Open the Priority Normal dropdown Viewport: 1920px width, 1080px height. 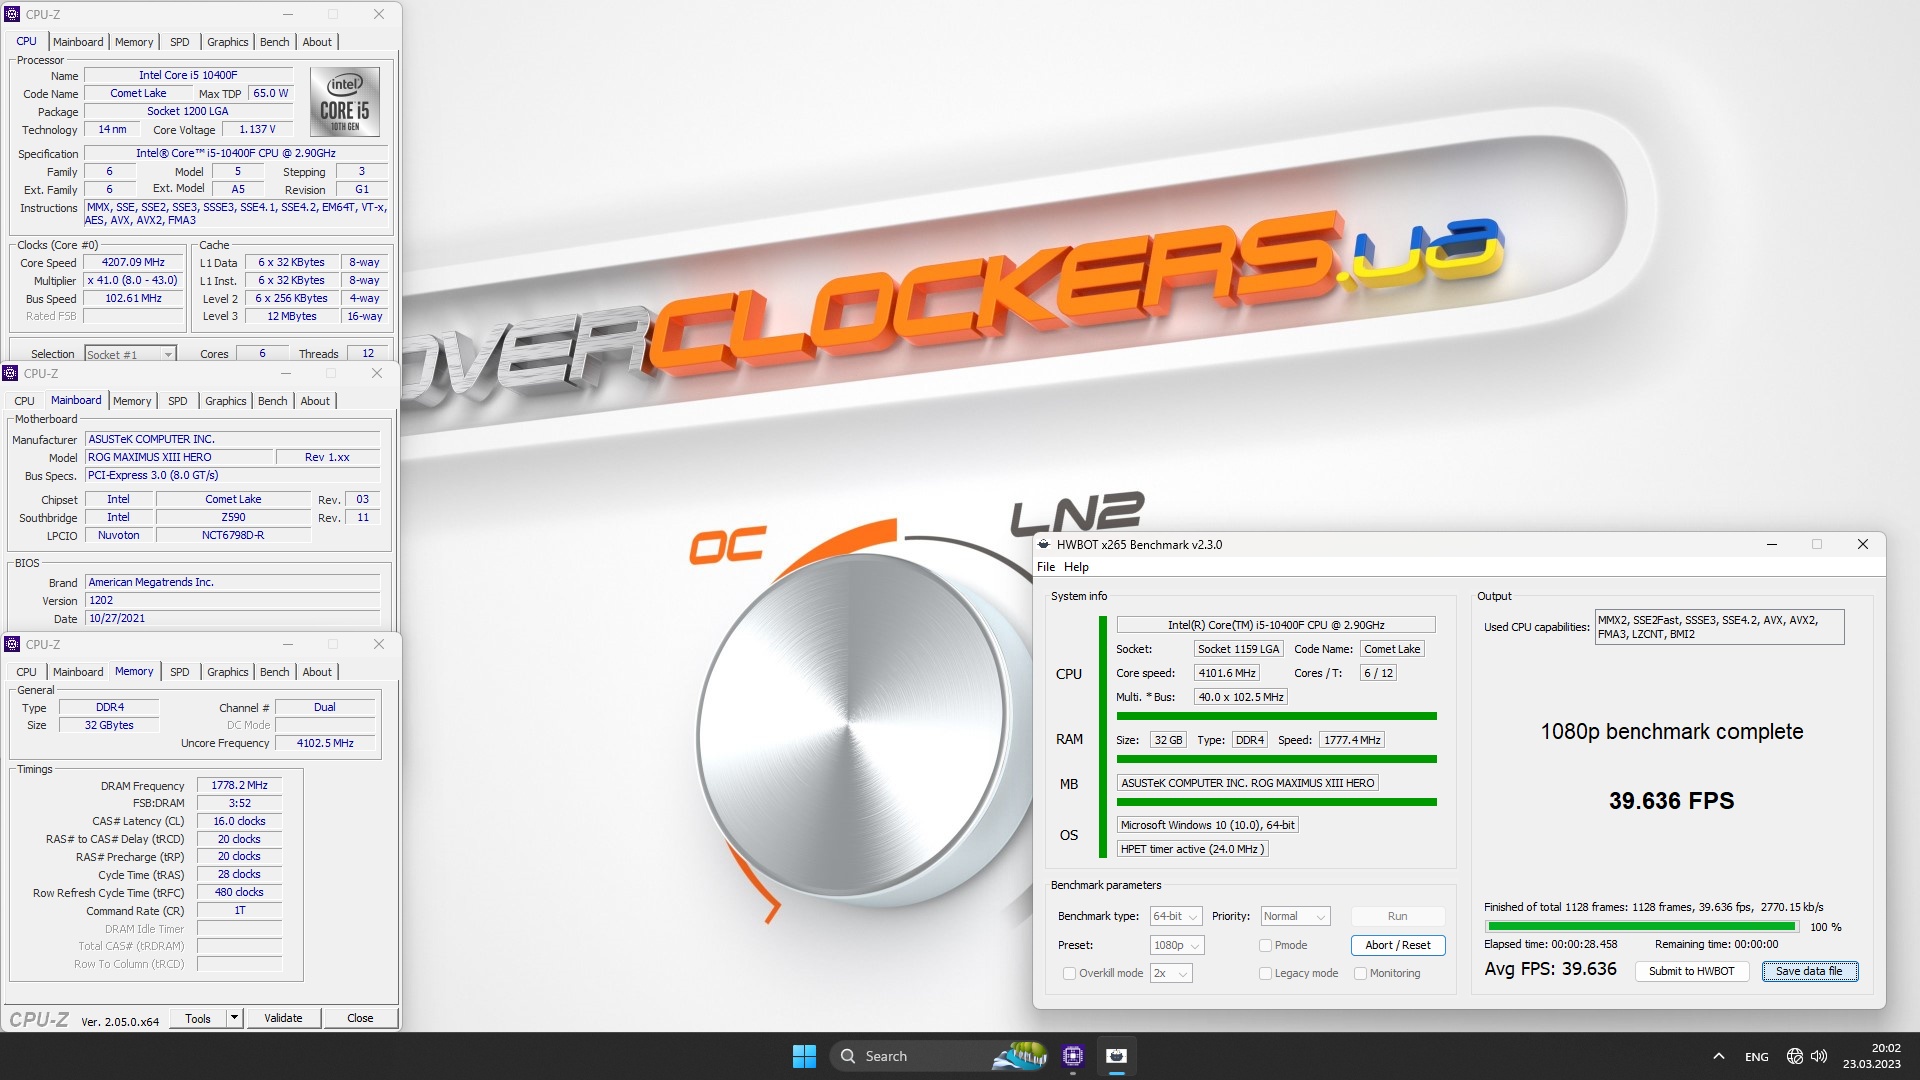tap(1295, 916)
